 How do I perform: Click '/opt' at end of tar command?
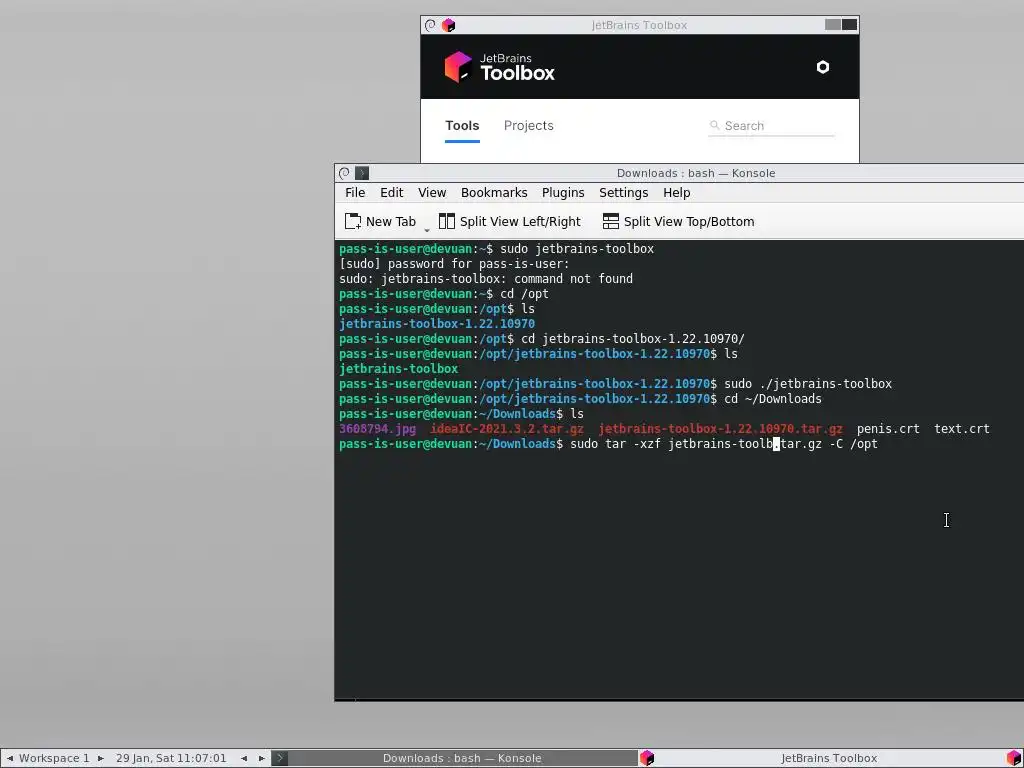point(864,444)
